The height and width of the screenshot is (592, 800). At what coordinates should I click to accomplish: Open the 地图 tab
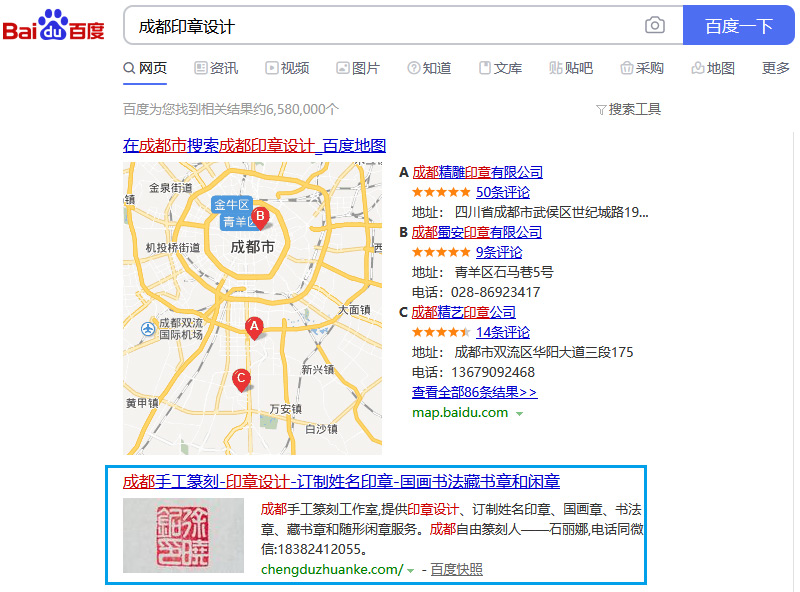pos(713,68)
